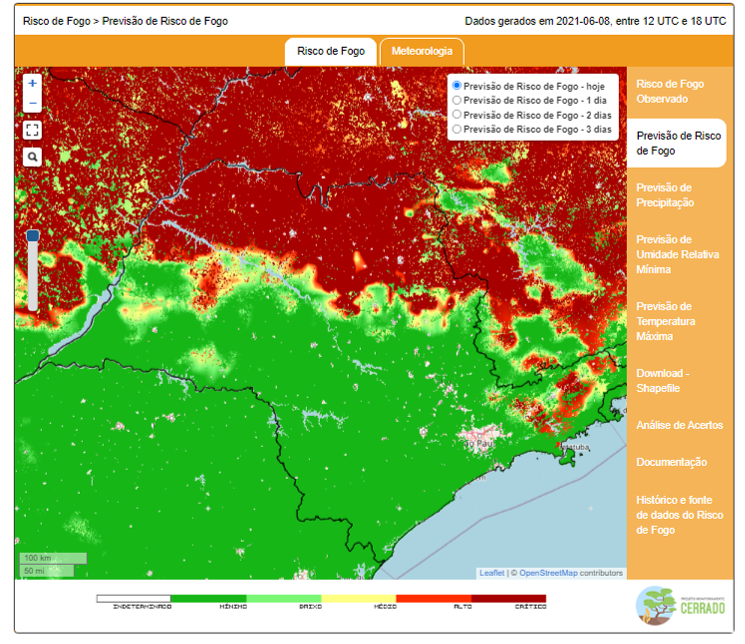Open the map search magnifier icon
The height and width of the screenshot is (644, 745).
[x=32, y=157]
